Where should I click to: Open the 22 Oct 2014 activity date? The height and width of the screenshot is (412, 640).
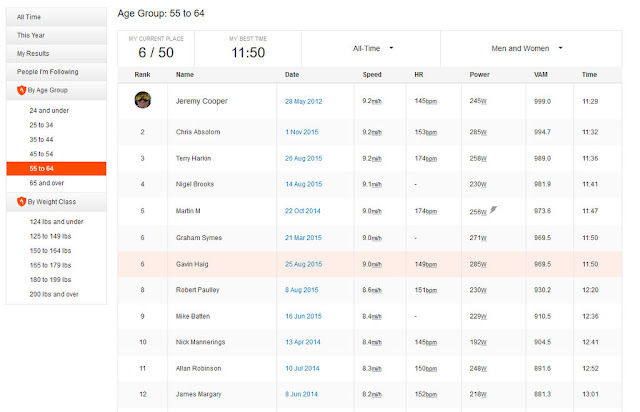302,211
